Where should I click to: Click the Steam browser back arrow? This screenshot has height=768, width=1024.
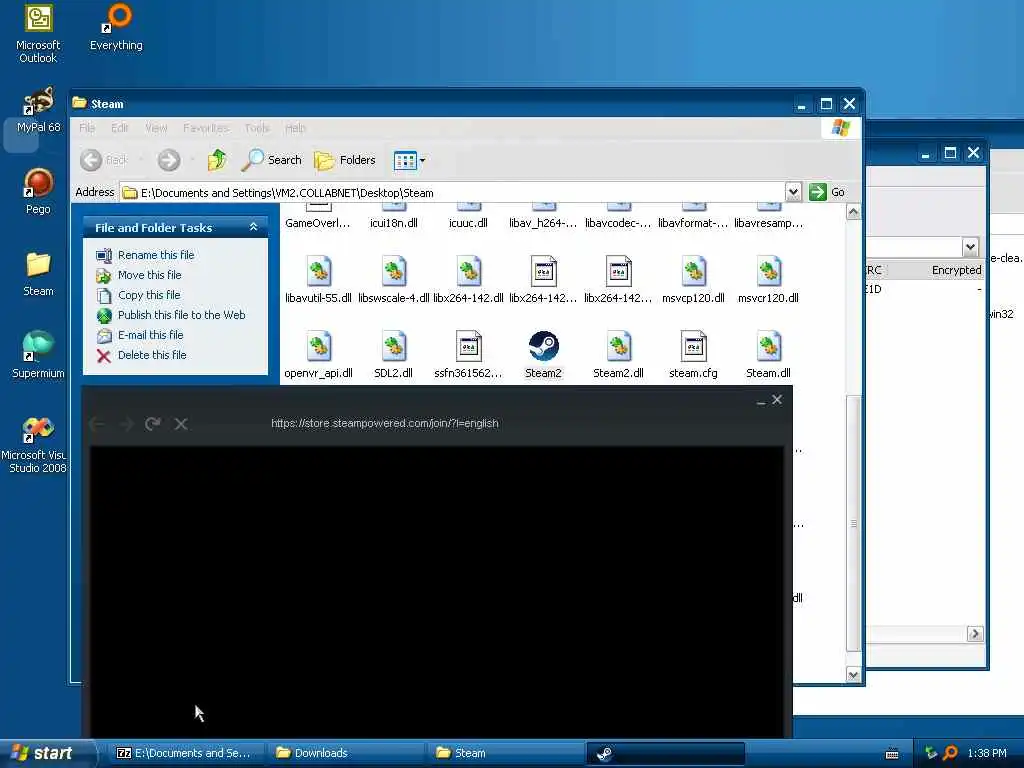(x=97, y=424)
